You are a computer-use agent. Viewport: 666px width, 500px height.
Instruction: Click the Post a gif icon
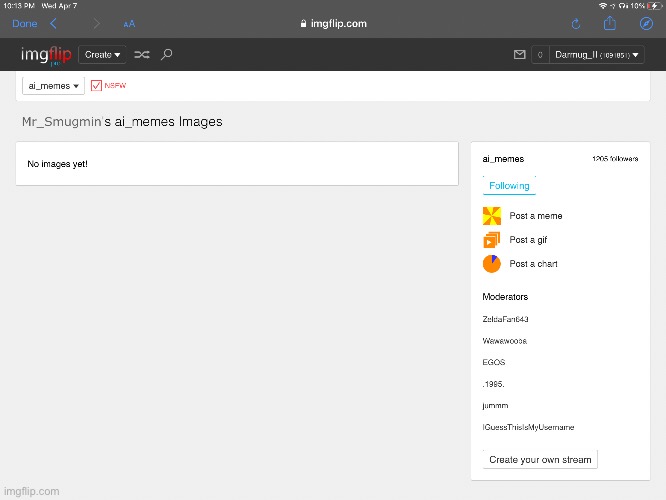pos(491,240)
